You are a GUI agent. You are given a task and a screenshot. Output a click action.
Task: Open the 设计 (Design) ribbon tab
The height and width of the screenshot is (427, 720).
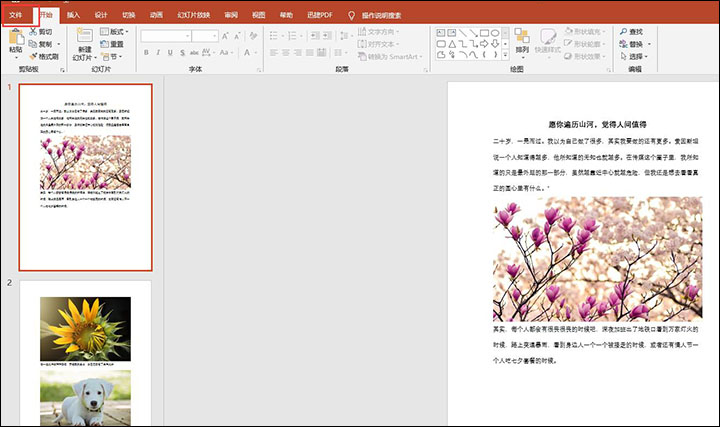pos(101,15)
